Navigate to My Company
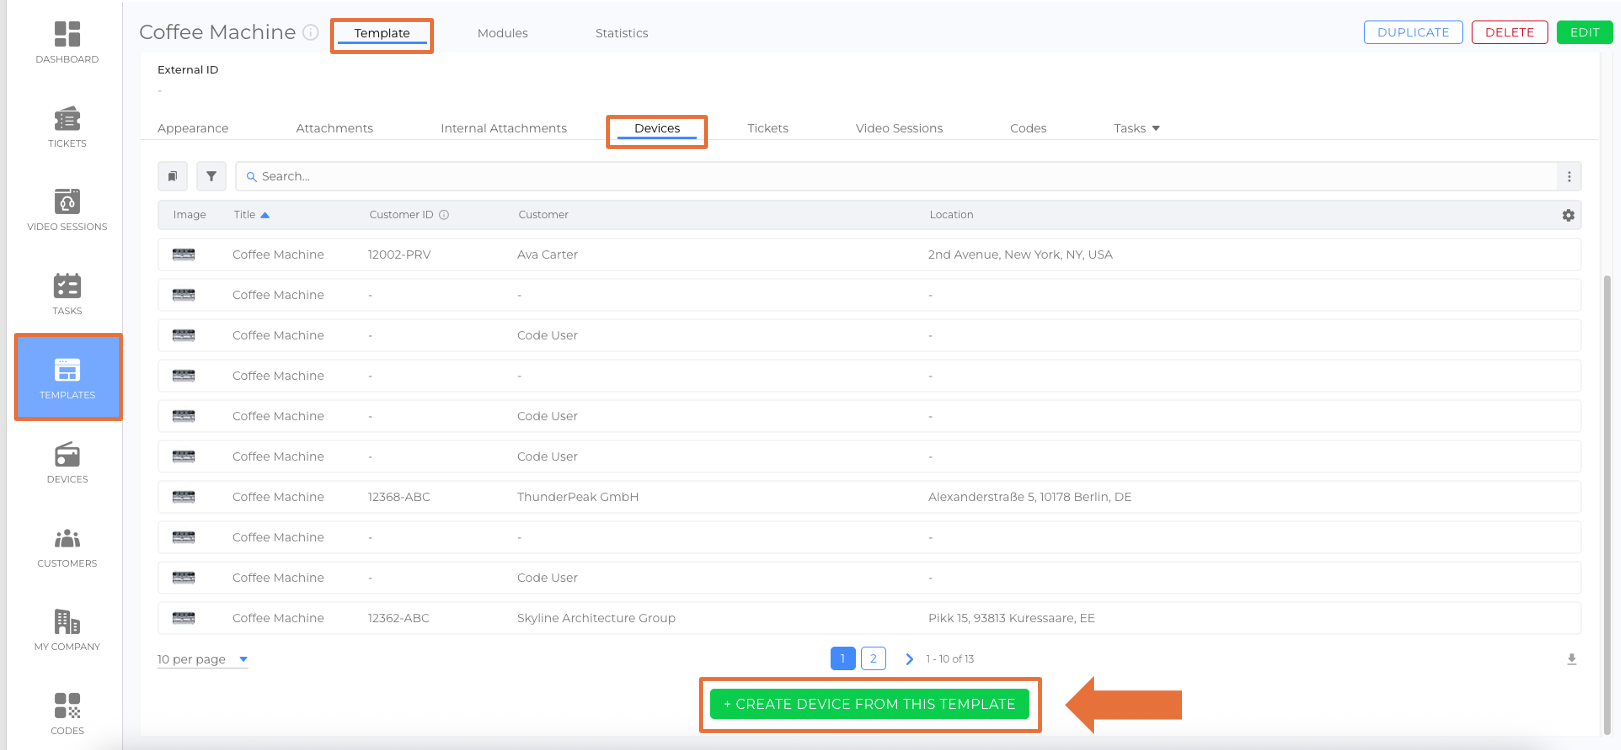 (67, 630)
